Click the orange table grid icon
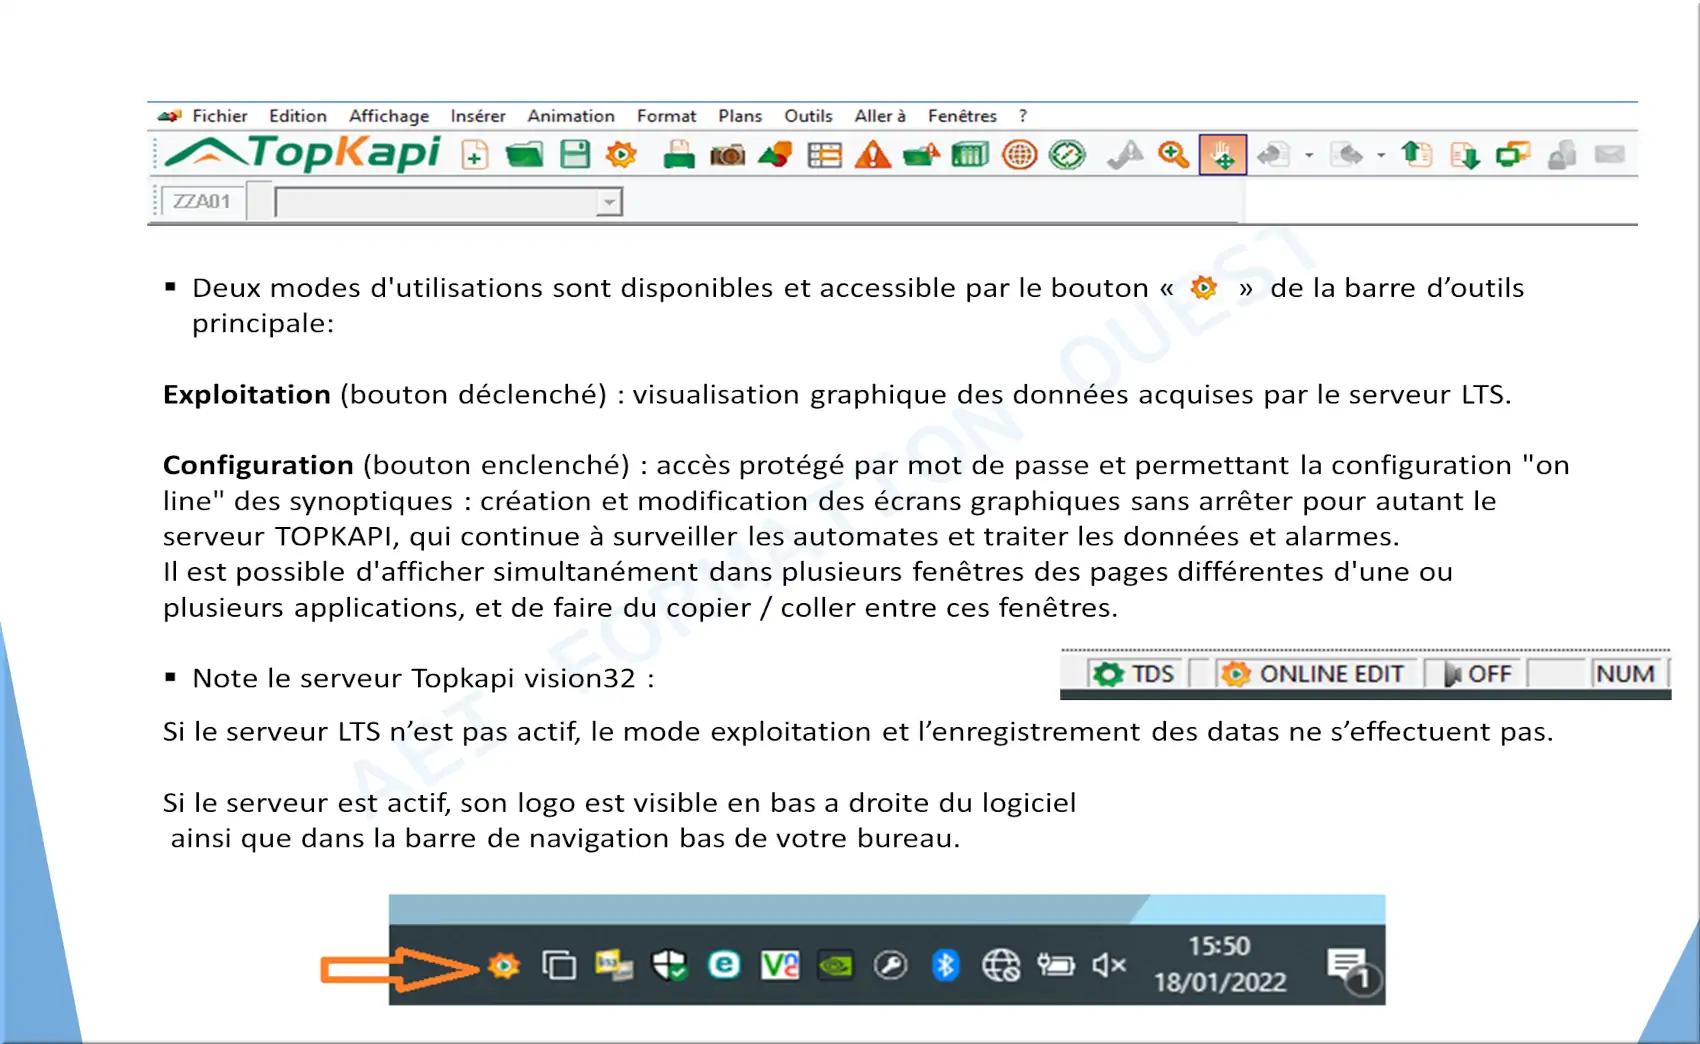The width and height of the screenshot is (1700, 1044). [824, 155]
